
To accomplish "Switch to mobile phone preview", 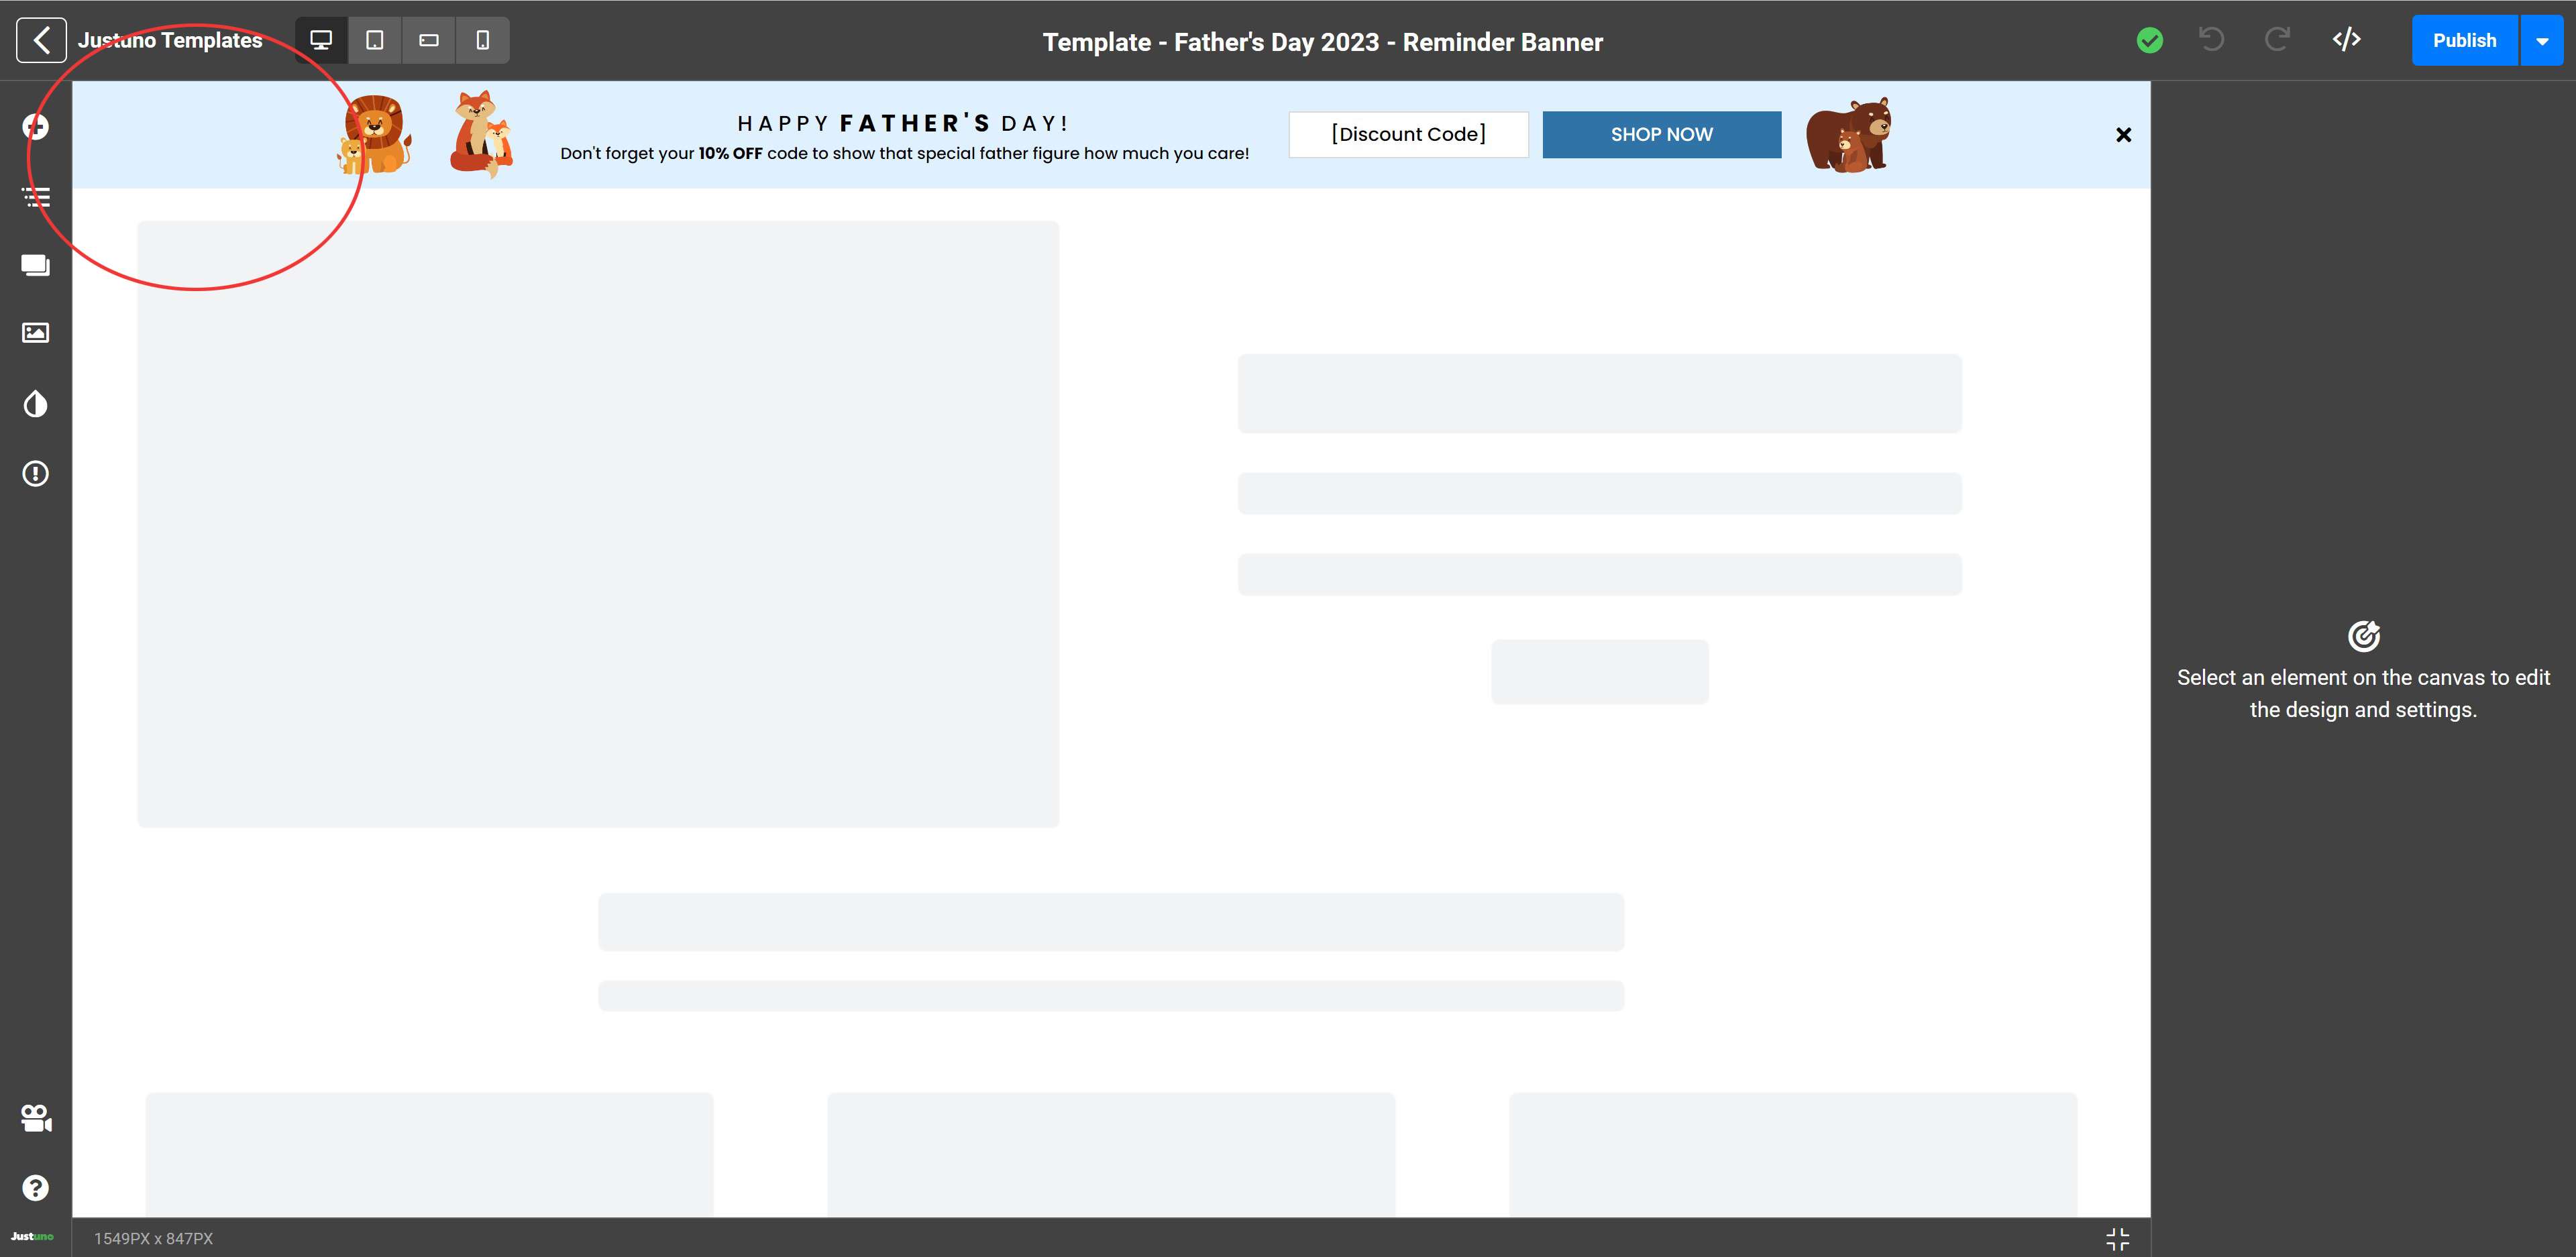I will 483,40.
